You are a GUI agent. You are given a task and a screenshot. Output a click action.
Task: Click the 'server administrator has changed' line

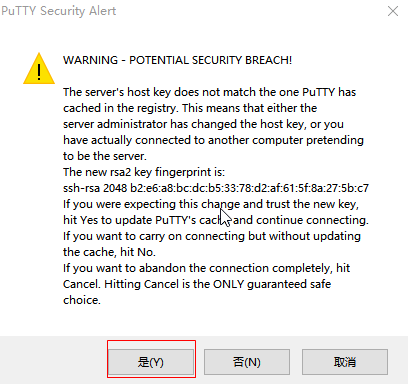pos(203,124)
